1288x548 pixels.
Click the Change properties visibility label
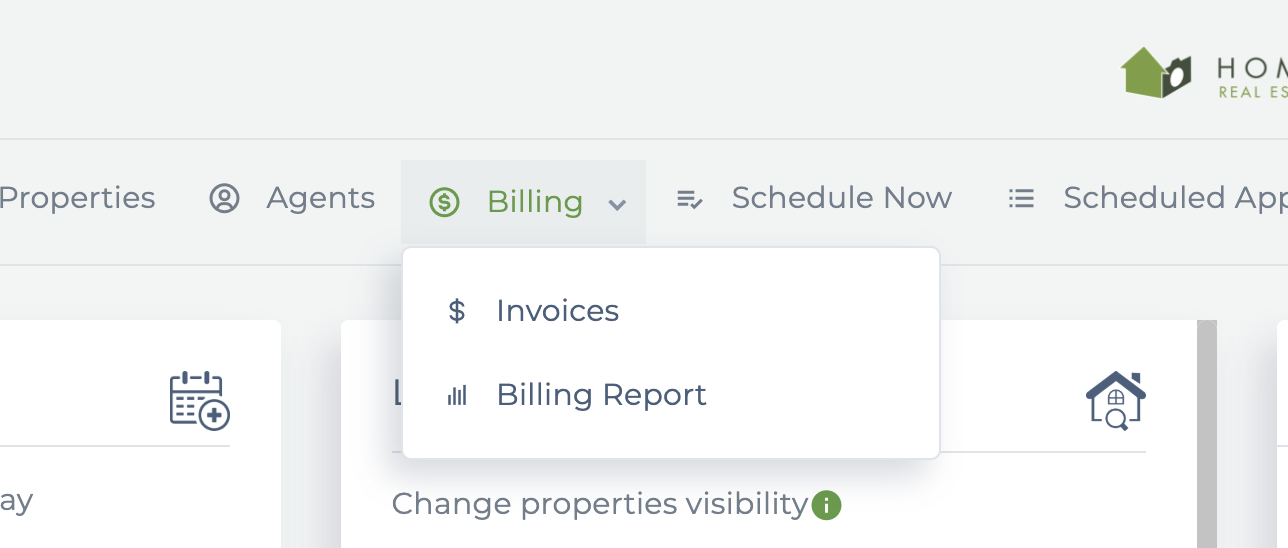pos(599,504)
